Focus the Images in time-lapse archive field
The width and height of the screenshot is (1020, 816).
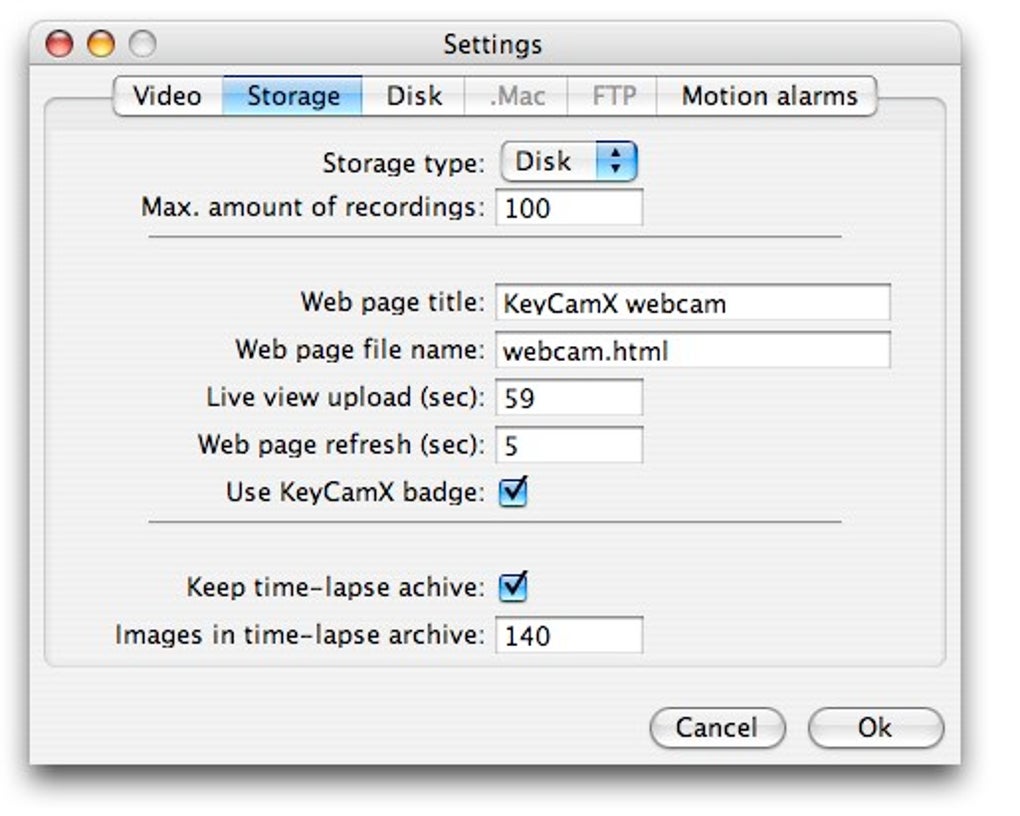point(569,635)
